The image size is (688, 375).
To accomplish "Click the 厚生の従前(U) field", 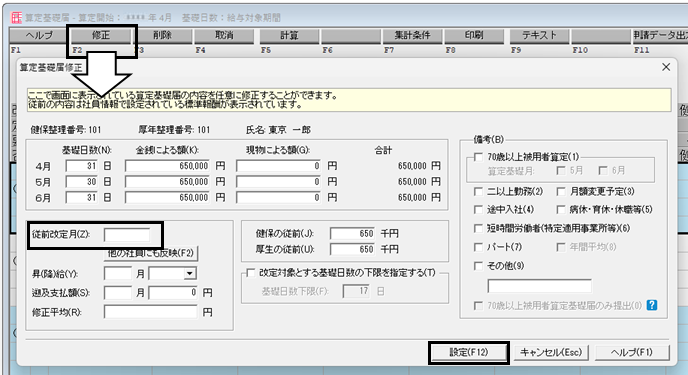I will (352, 250).
